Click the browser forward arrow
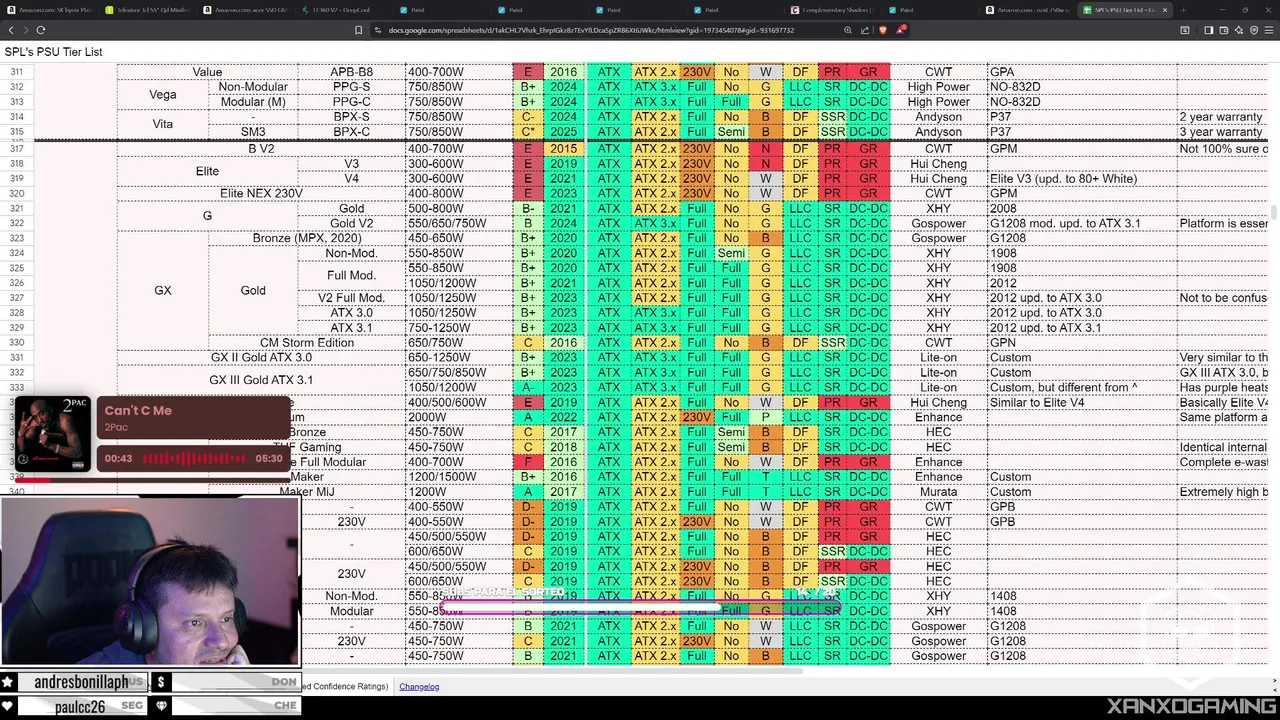 pos(25,30)
